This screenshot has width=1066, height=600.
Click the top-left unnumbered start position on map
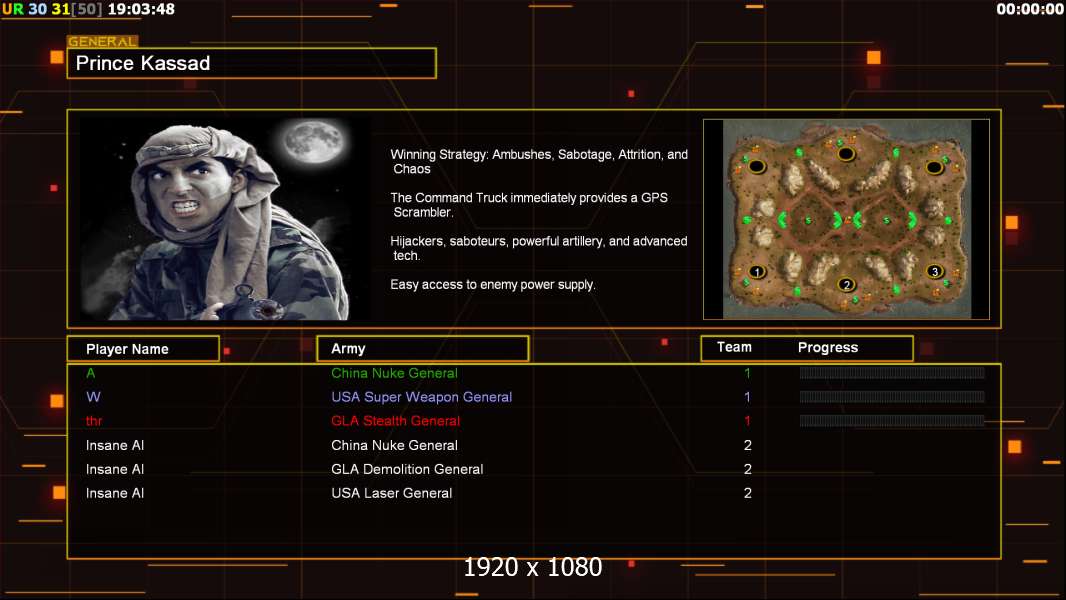pyautogui.click(x=757, y=166)
